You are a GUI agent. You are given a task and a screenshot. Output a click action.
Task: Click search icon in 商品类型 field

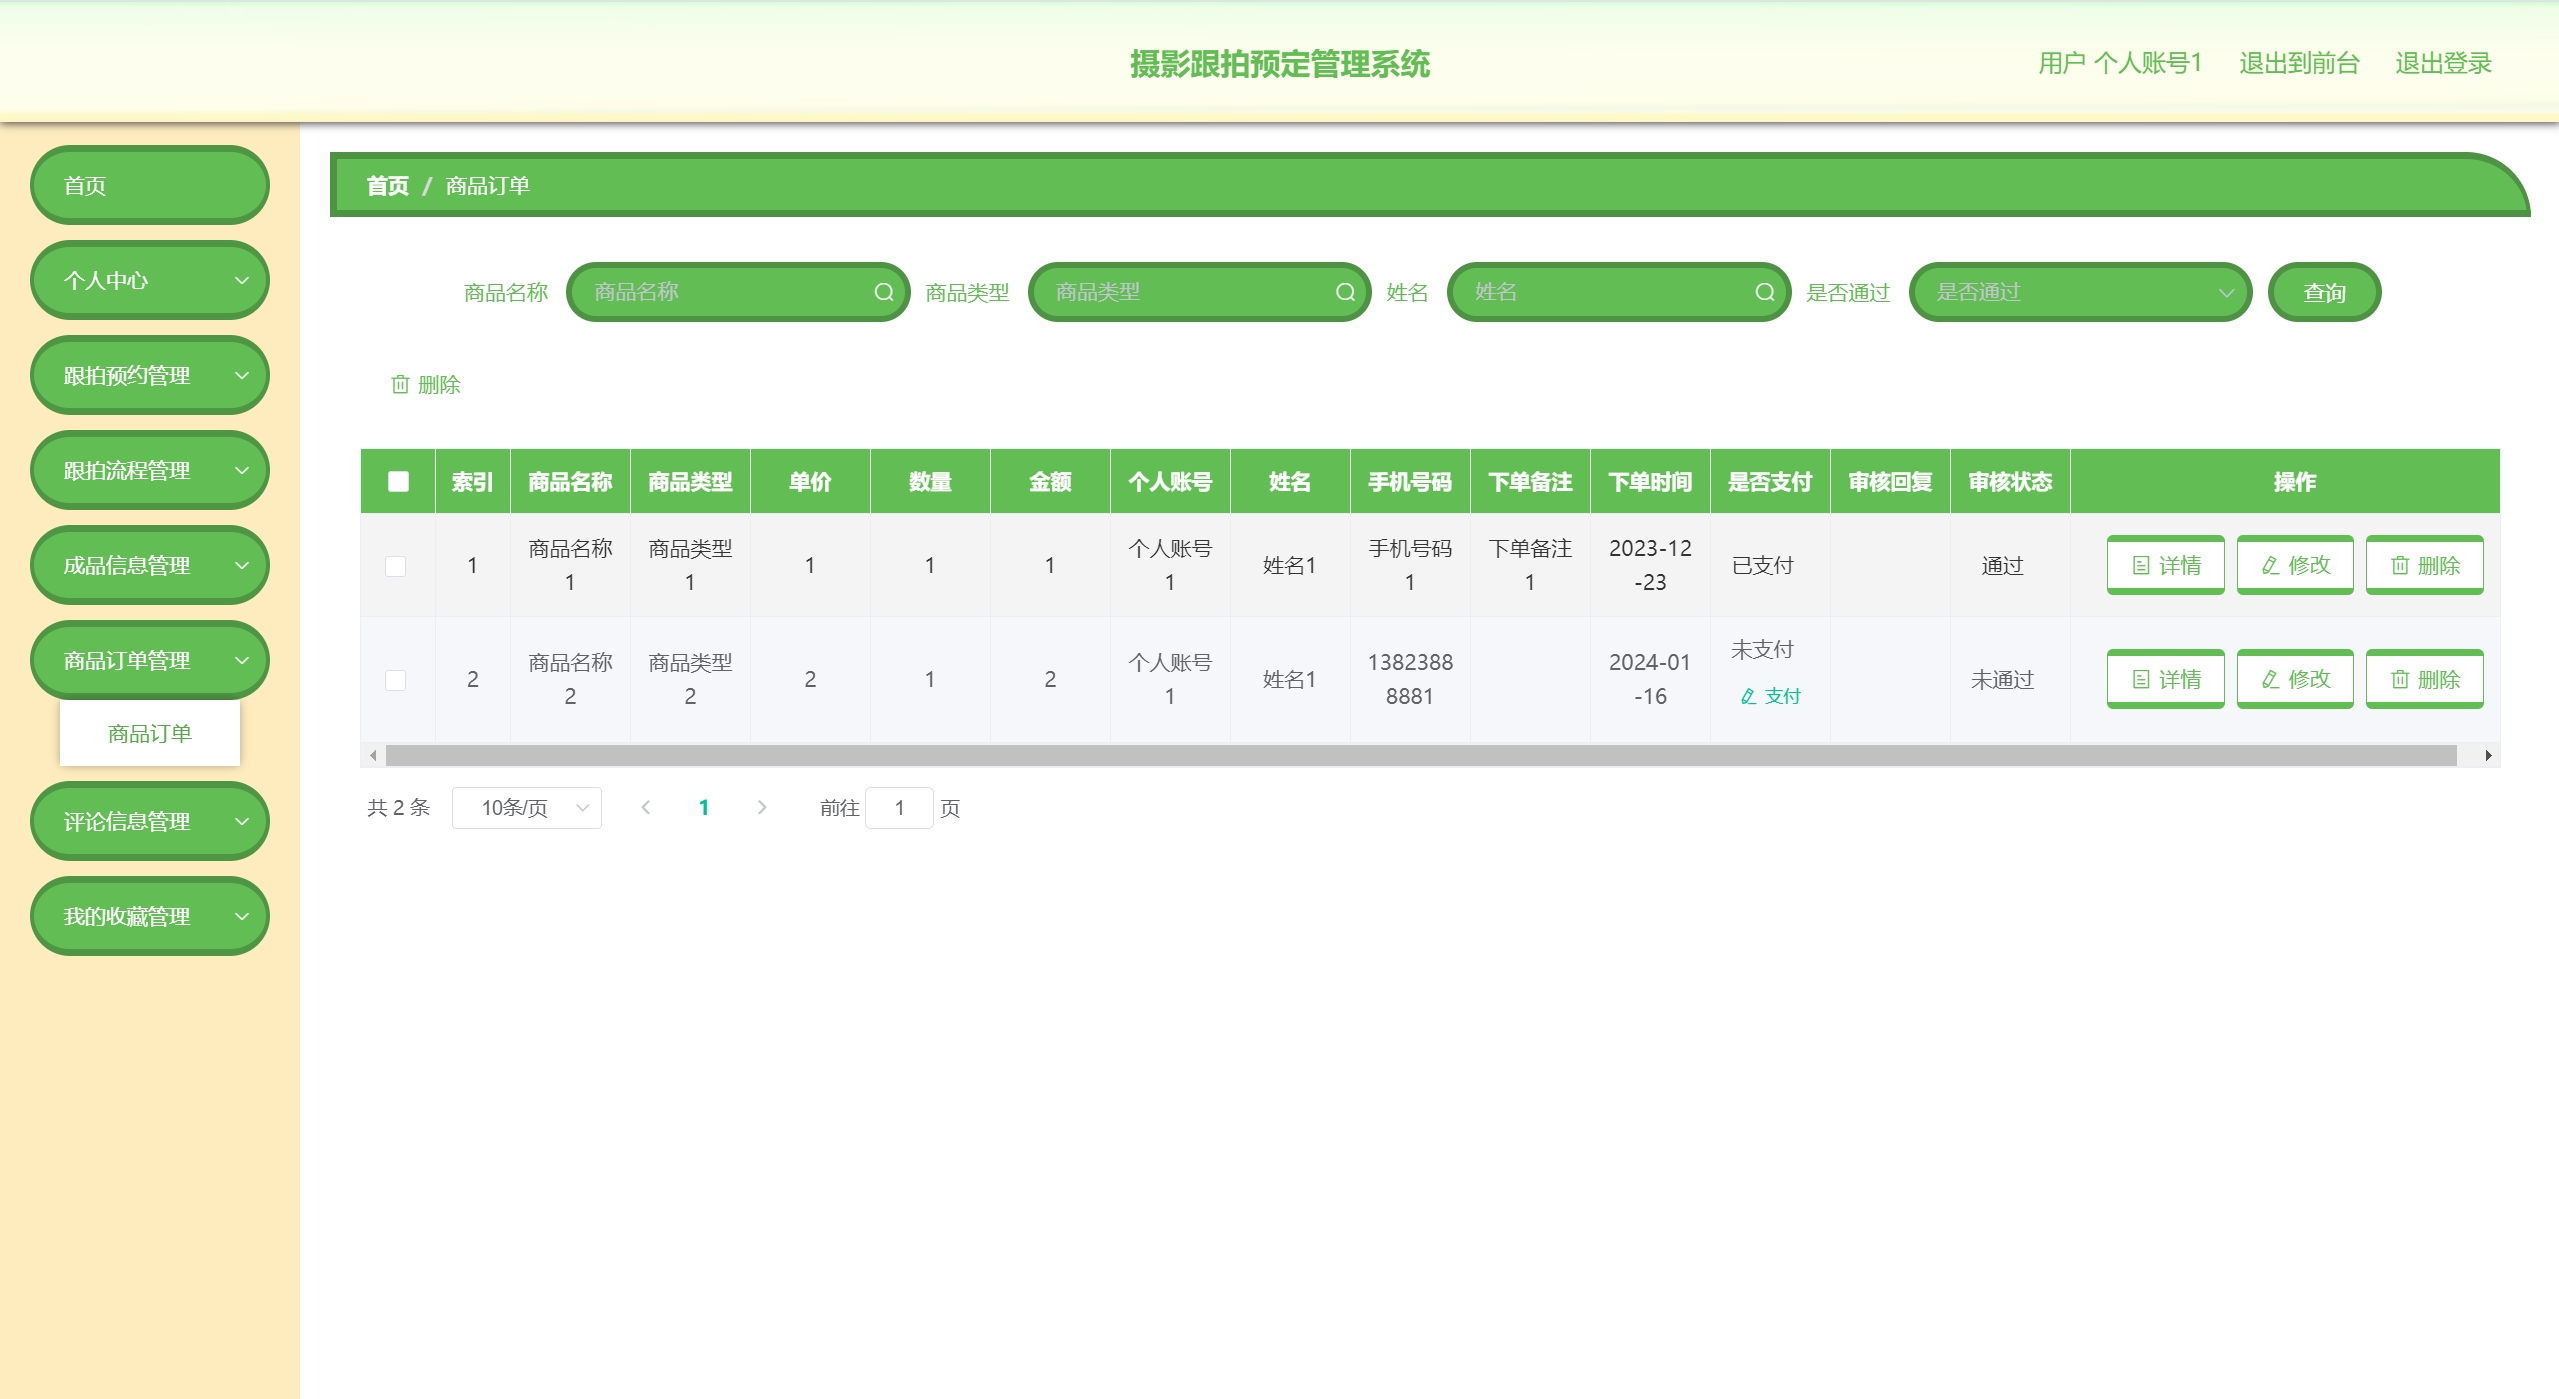(1345, 292)
